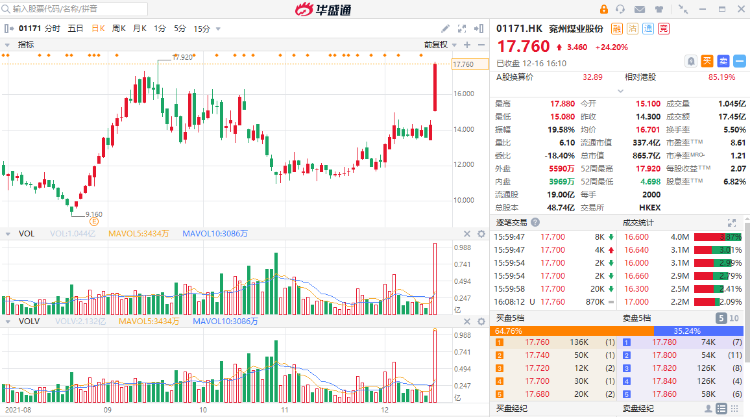Close the VOLV indicator panel
The width and height of the screenshot is (750, 417).
467,321
